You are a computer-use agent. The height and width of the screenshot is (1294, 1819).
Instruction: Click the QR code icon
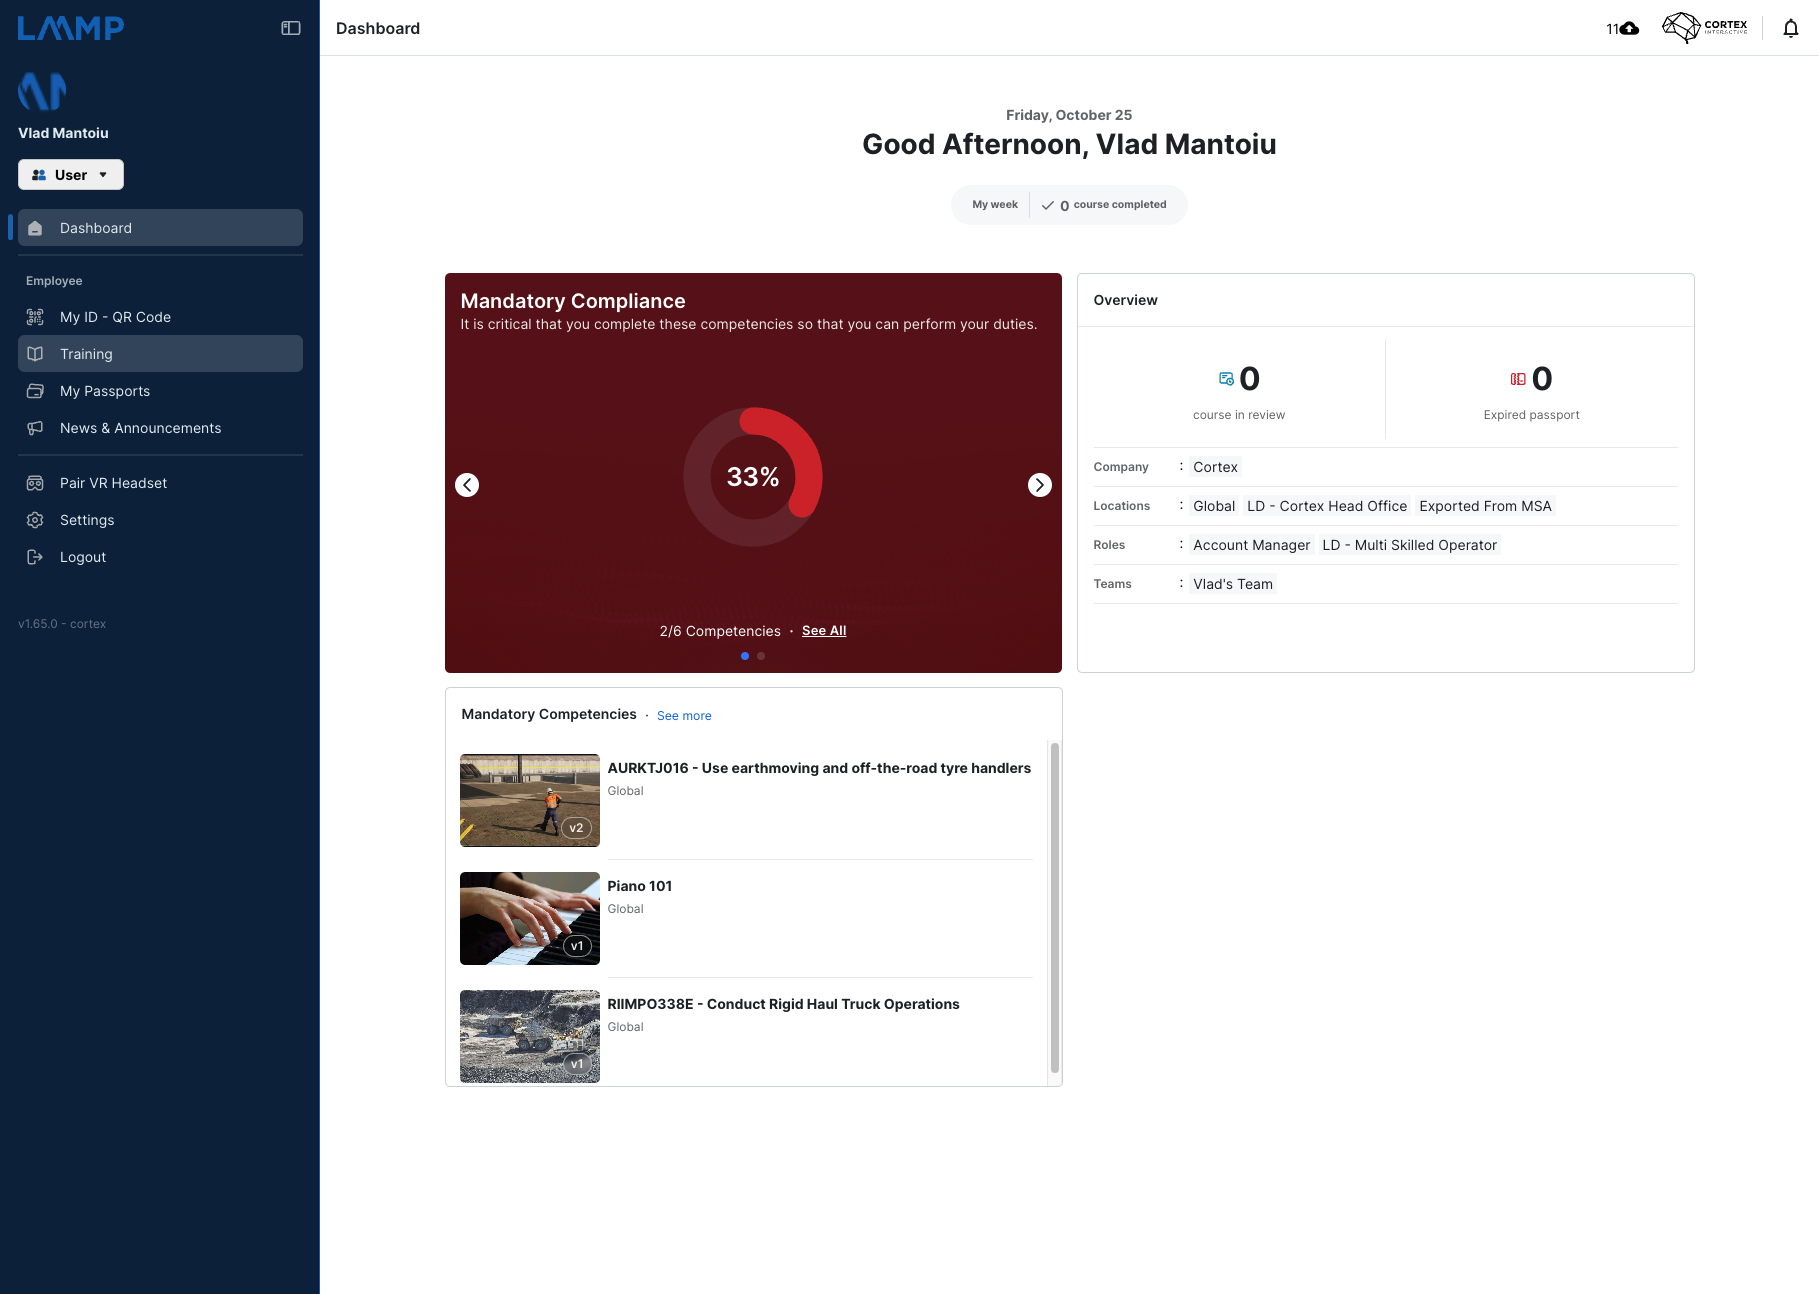[x=35, y=317]
